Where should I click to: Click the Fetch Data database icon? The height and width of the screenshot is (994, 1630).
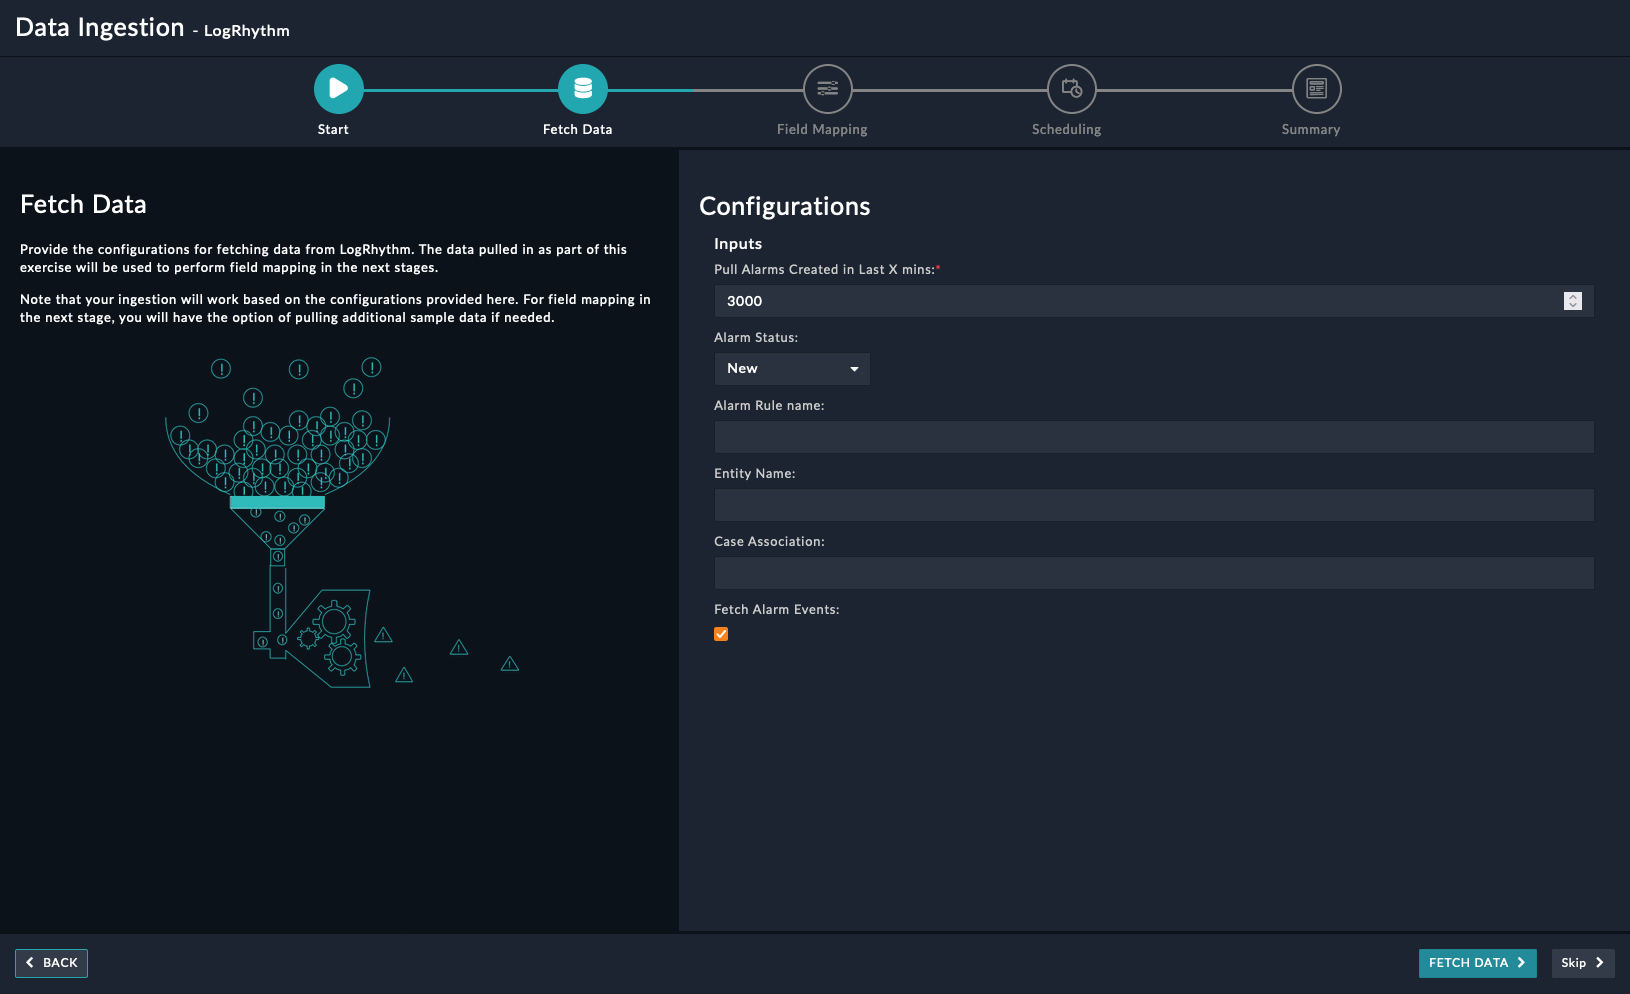(x=582, y=89)
